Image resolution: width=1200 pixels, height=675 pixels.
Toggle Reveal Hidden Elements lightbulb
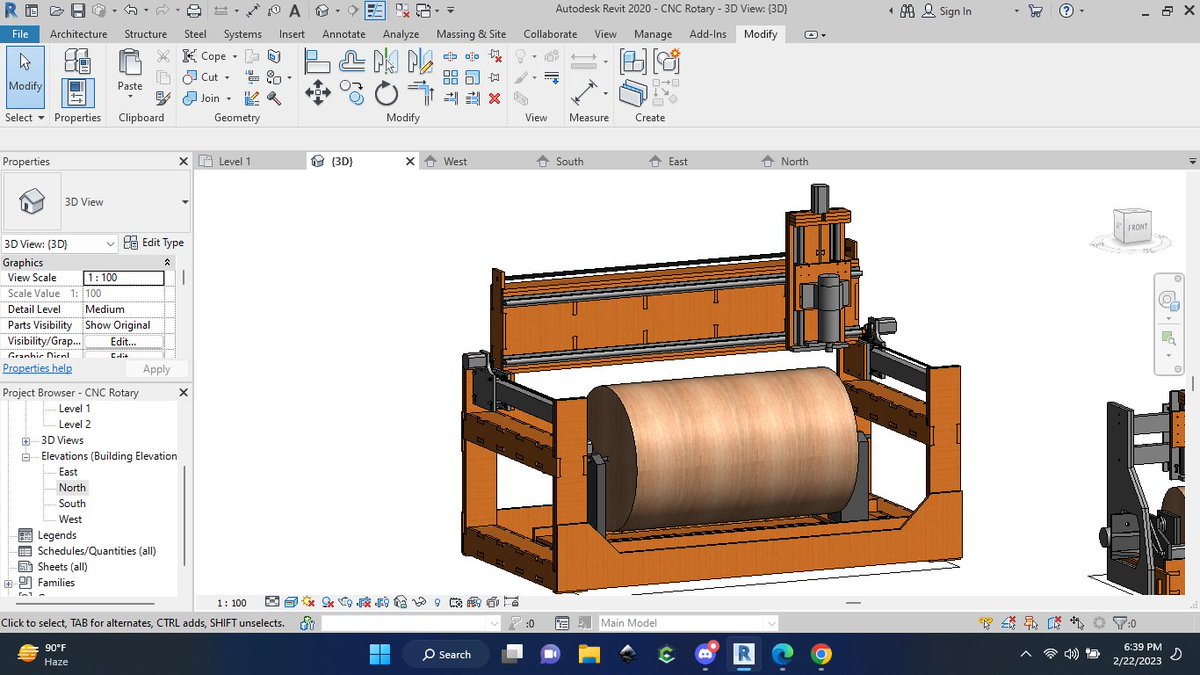(x=436, y=602)
